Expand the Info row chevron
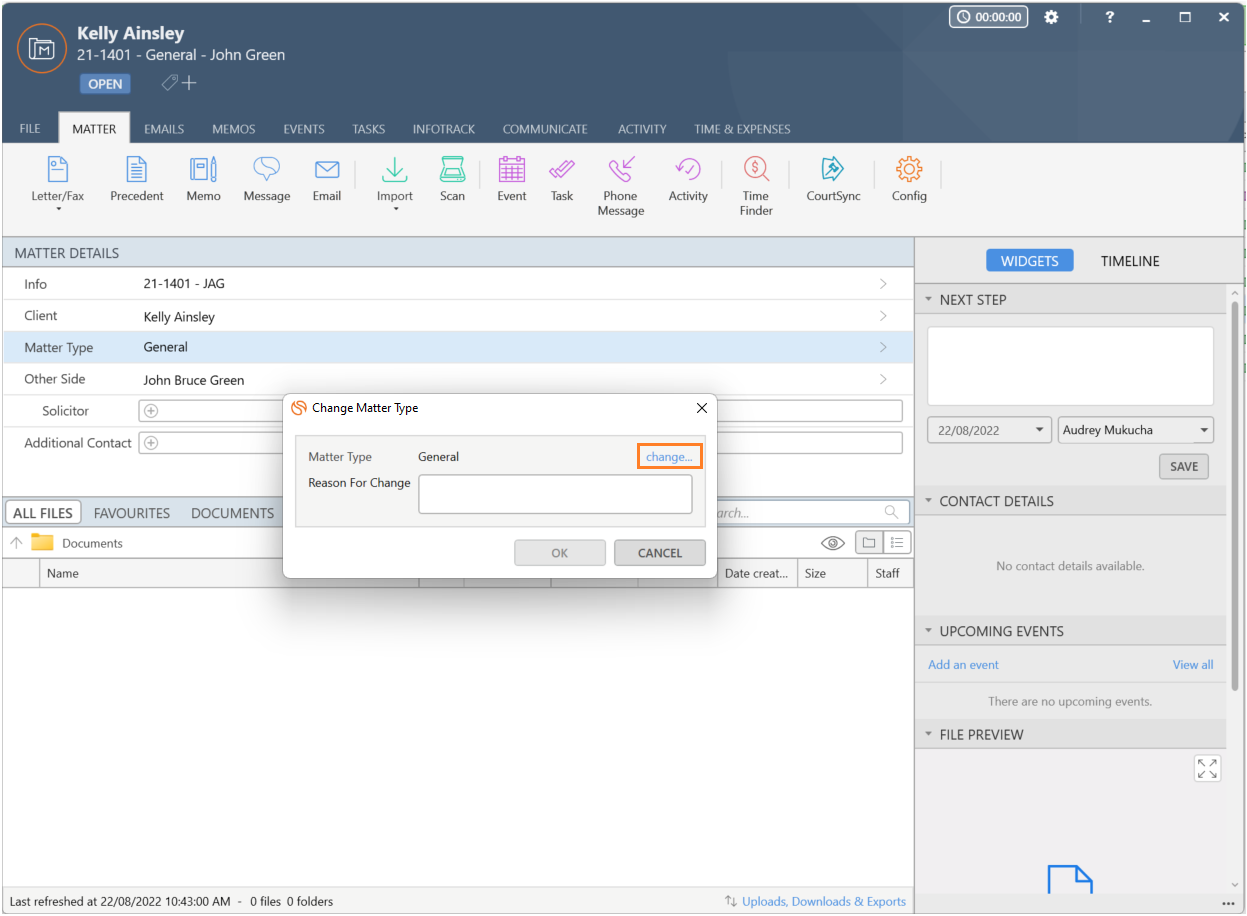Image resolution: width=1247 pixels, height=916 pixels. pyautogui.click(x=883, y=284)
